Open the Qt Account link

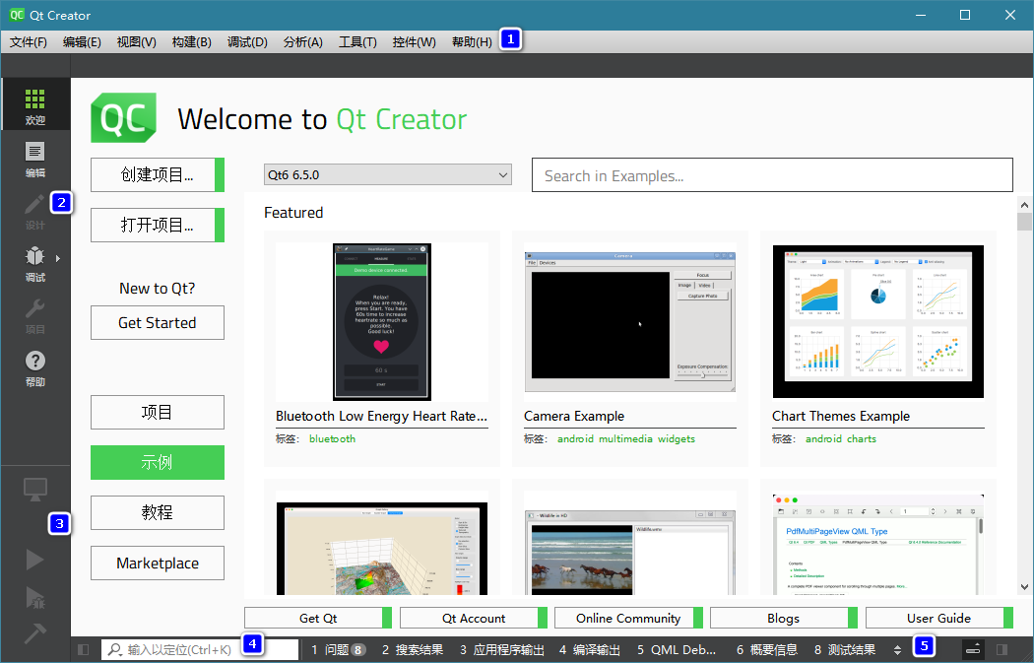[x=473, y=618]
